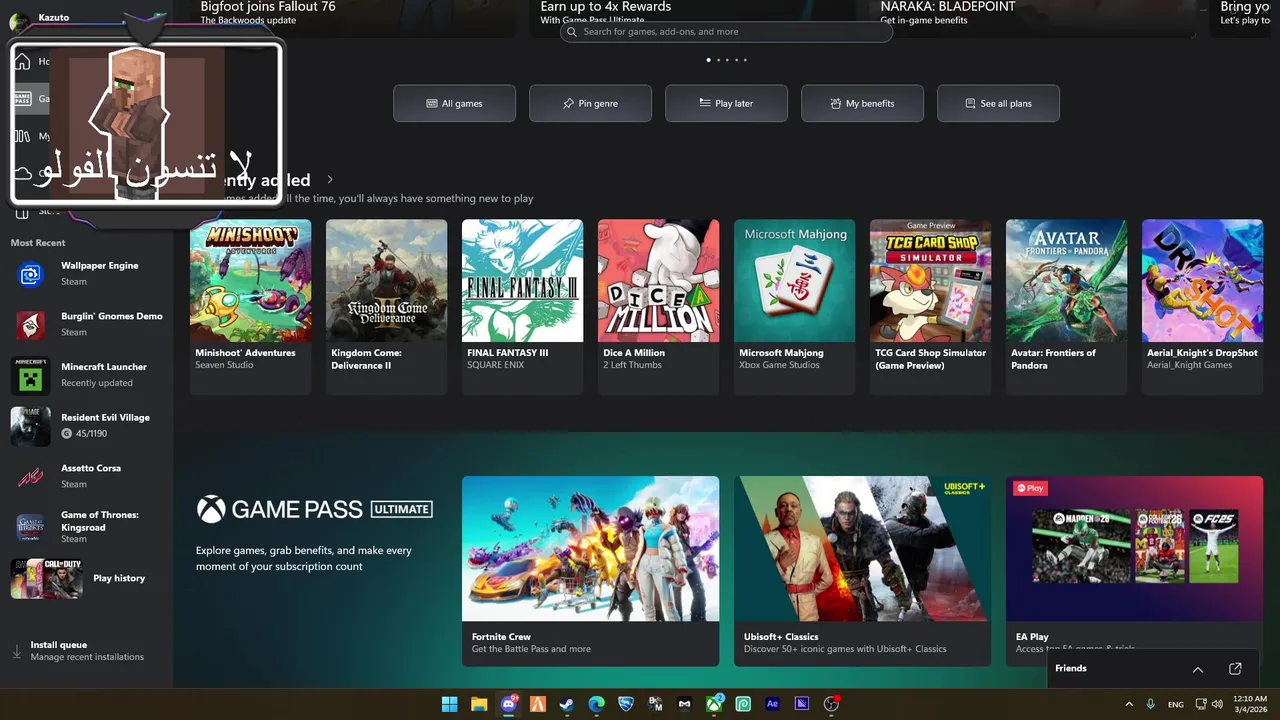
Task: Open ENG language input switcher
Action: click(1176, 704)
